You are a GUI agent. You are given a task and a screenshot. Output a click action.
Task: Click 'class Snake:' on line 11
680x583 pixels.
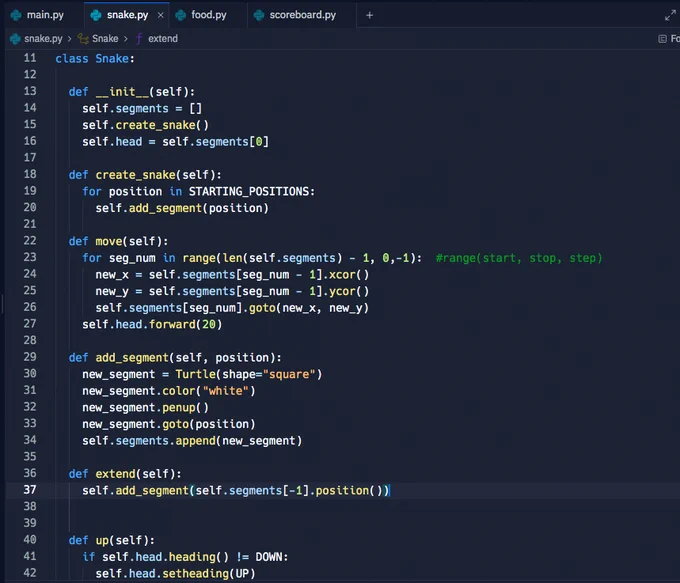click(95, 59)
